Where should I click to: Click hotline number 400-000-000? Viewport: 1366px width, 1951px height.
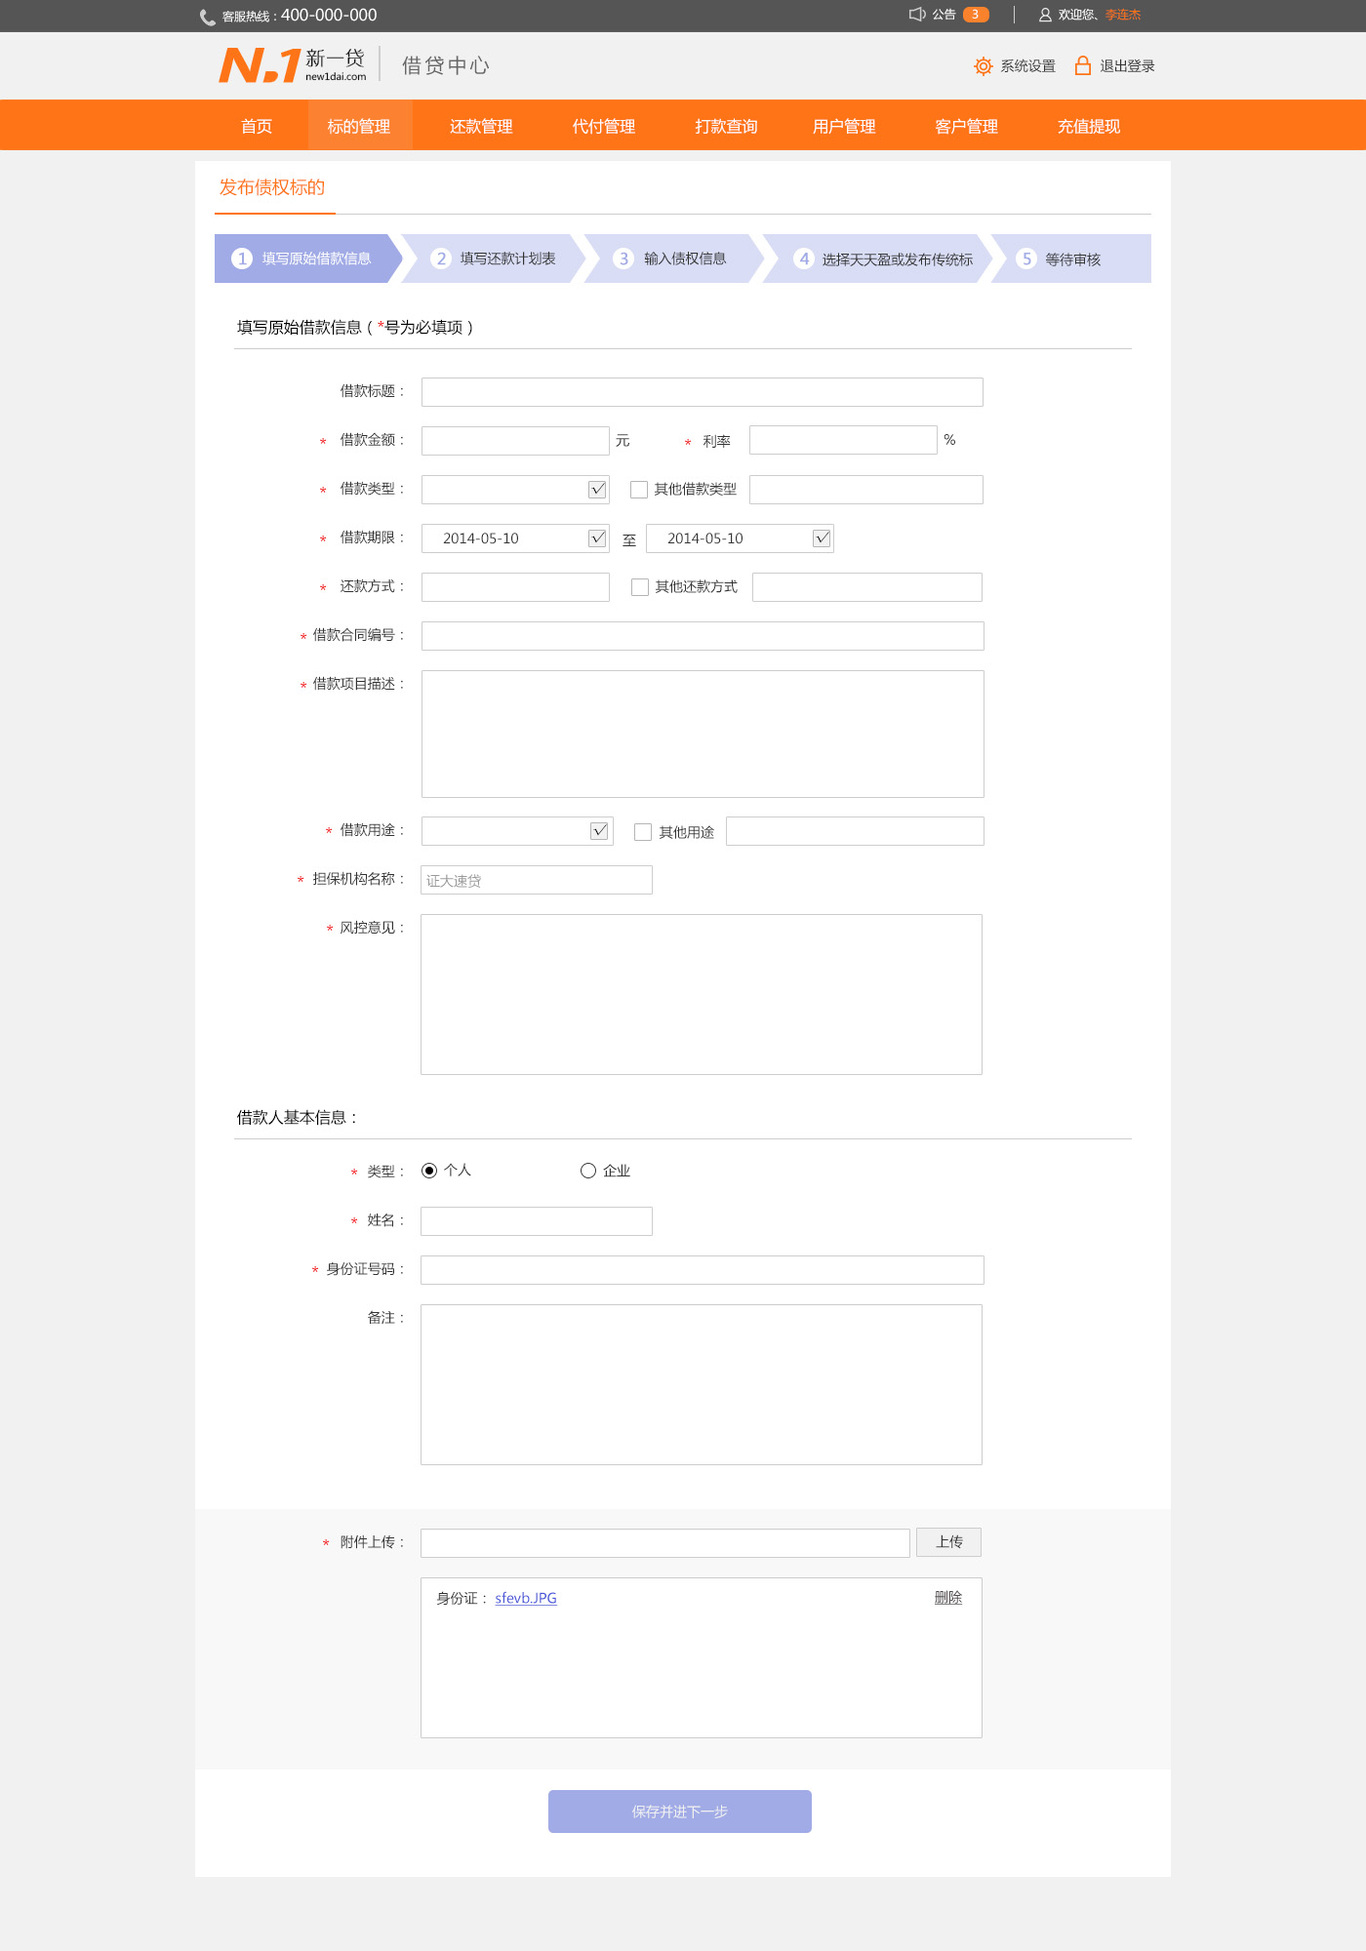coord(329,15)
